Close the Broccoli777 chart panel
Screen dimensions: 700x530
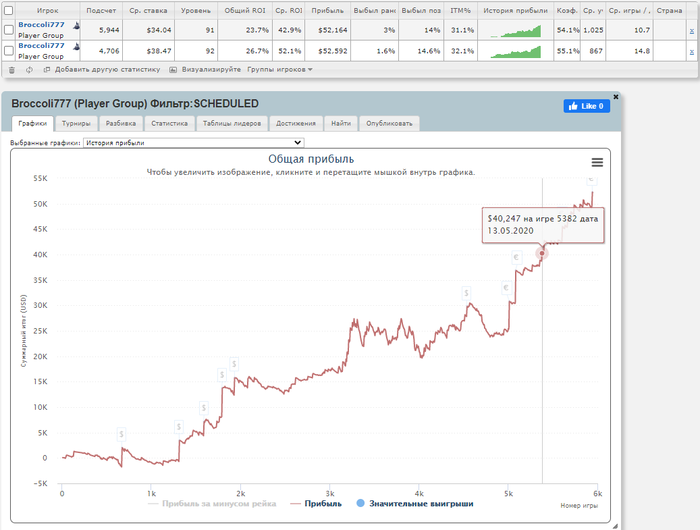[616, 96]
